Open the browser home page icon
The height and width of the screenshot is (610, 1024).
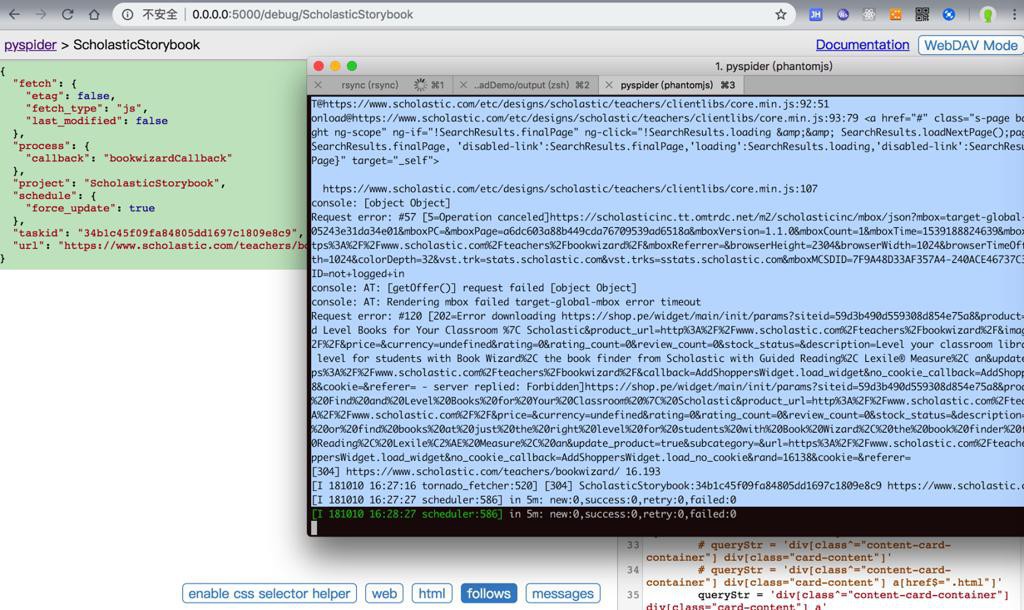94,14
